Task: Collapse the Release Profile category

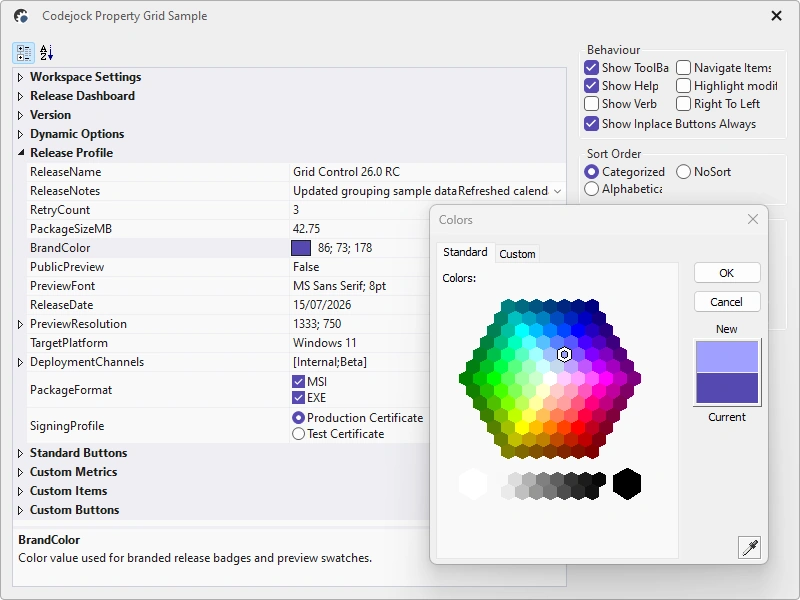Action: (20, 153)
